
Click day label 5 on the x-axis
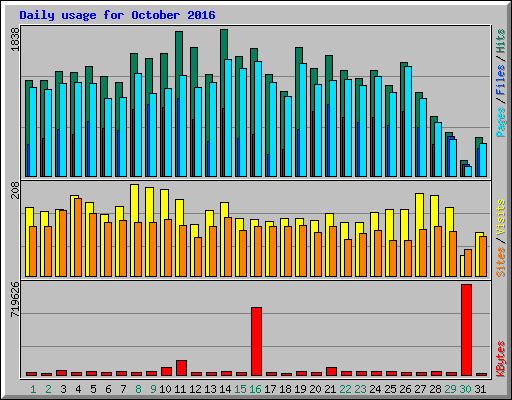click(x=93, y=389)
